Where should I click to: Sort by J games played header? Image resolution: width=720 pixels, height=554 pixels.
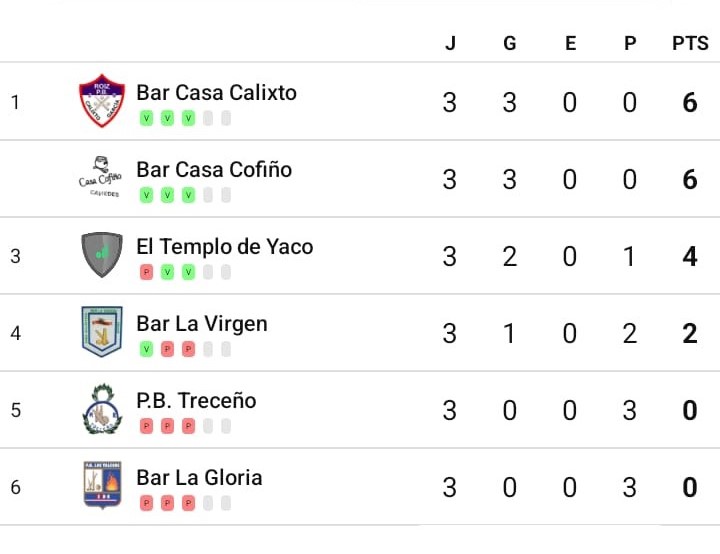(450, 43)
